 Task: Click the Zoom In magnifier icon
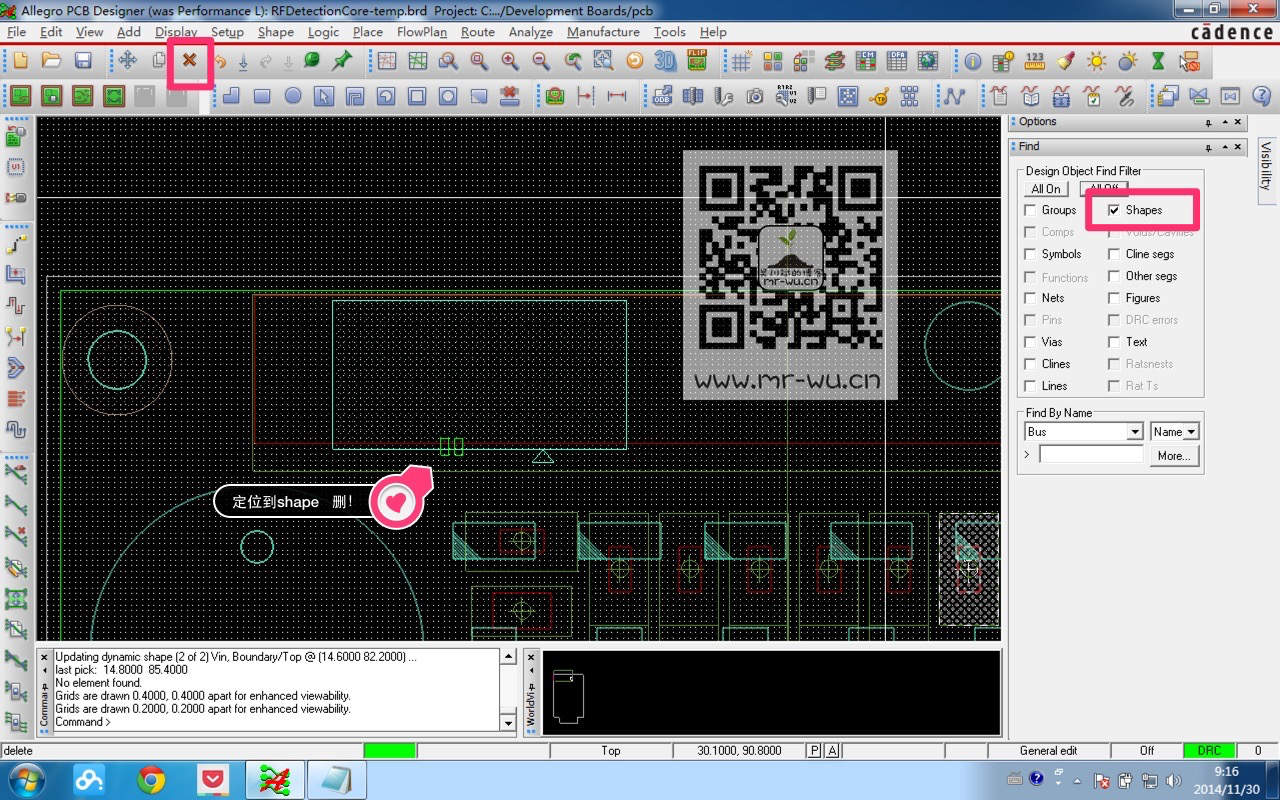[x=510, y=61]
